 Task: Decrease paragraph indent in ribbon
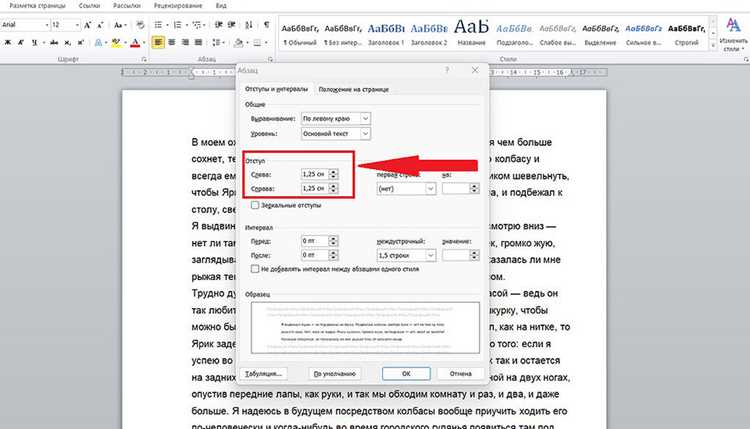coord(219,25)
